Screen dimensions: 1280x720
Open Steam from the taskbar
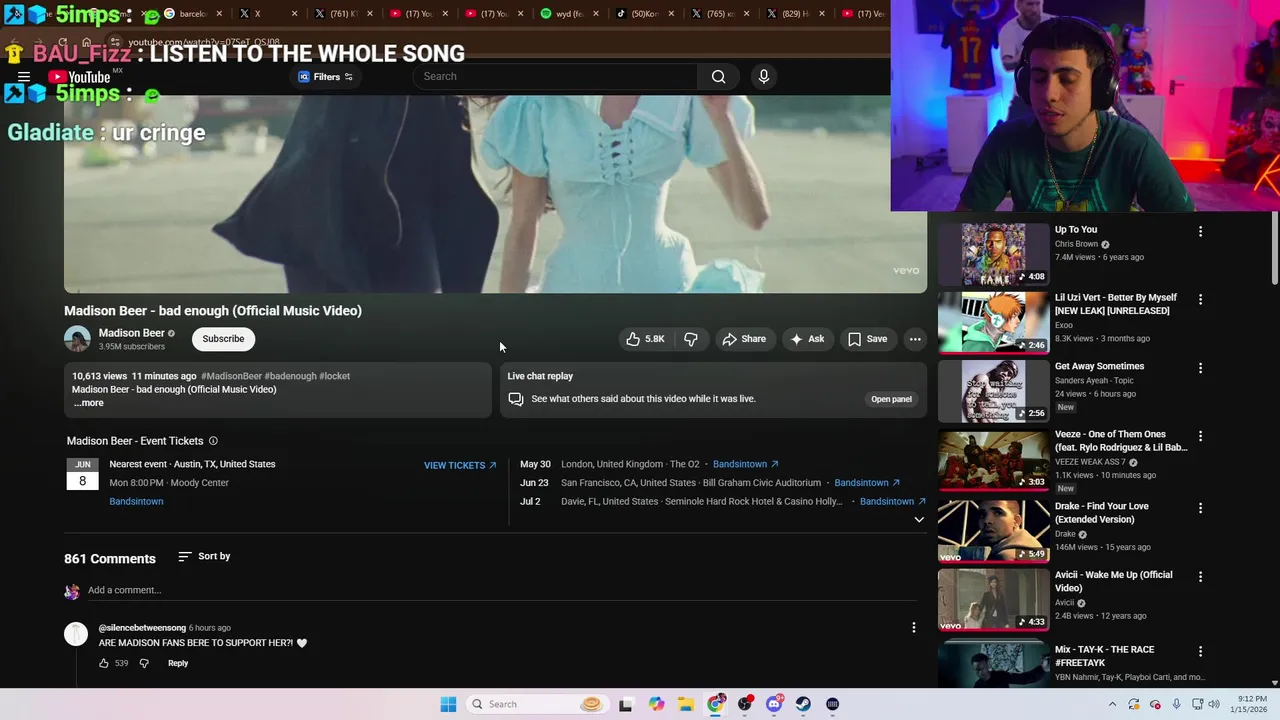[x=803, y=704]
